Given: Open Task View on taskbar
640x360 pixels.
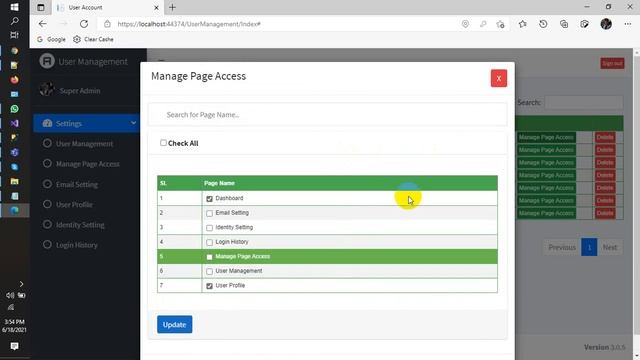Looking at the screenshot, I should point(14,35).
